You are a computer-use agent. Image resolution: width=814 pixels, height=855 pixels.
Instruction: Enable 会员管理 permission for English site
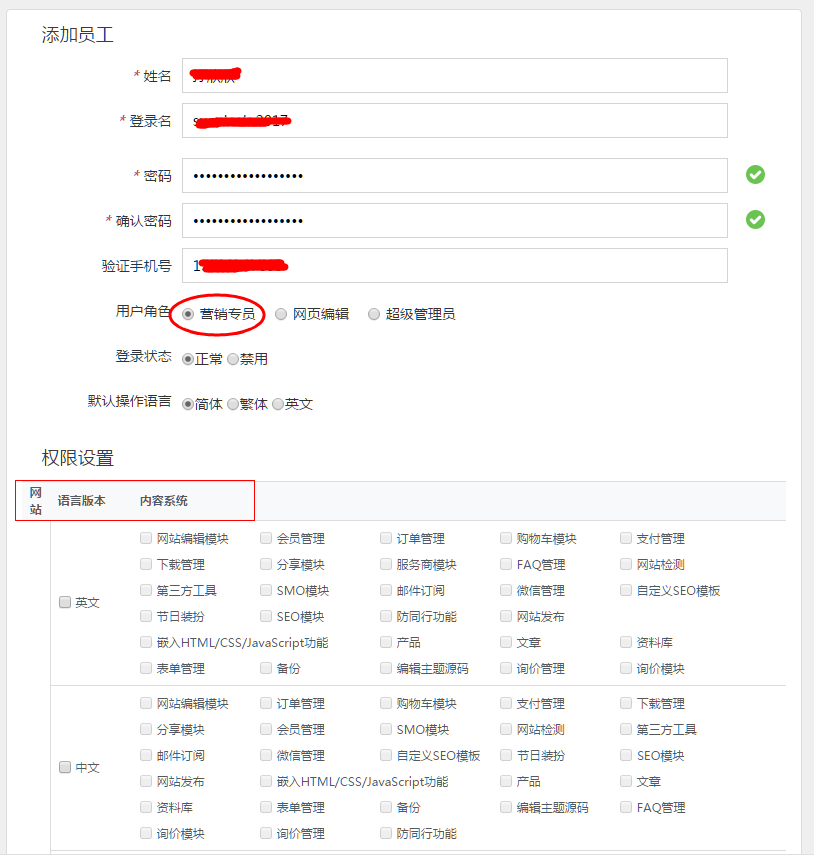[265, 538]
